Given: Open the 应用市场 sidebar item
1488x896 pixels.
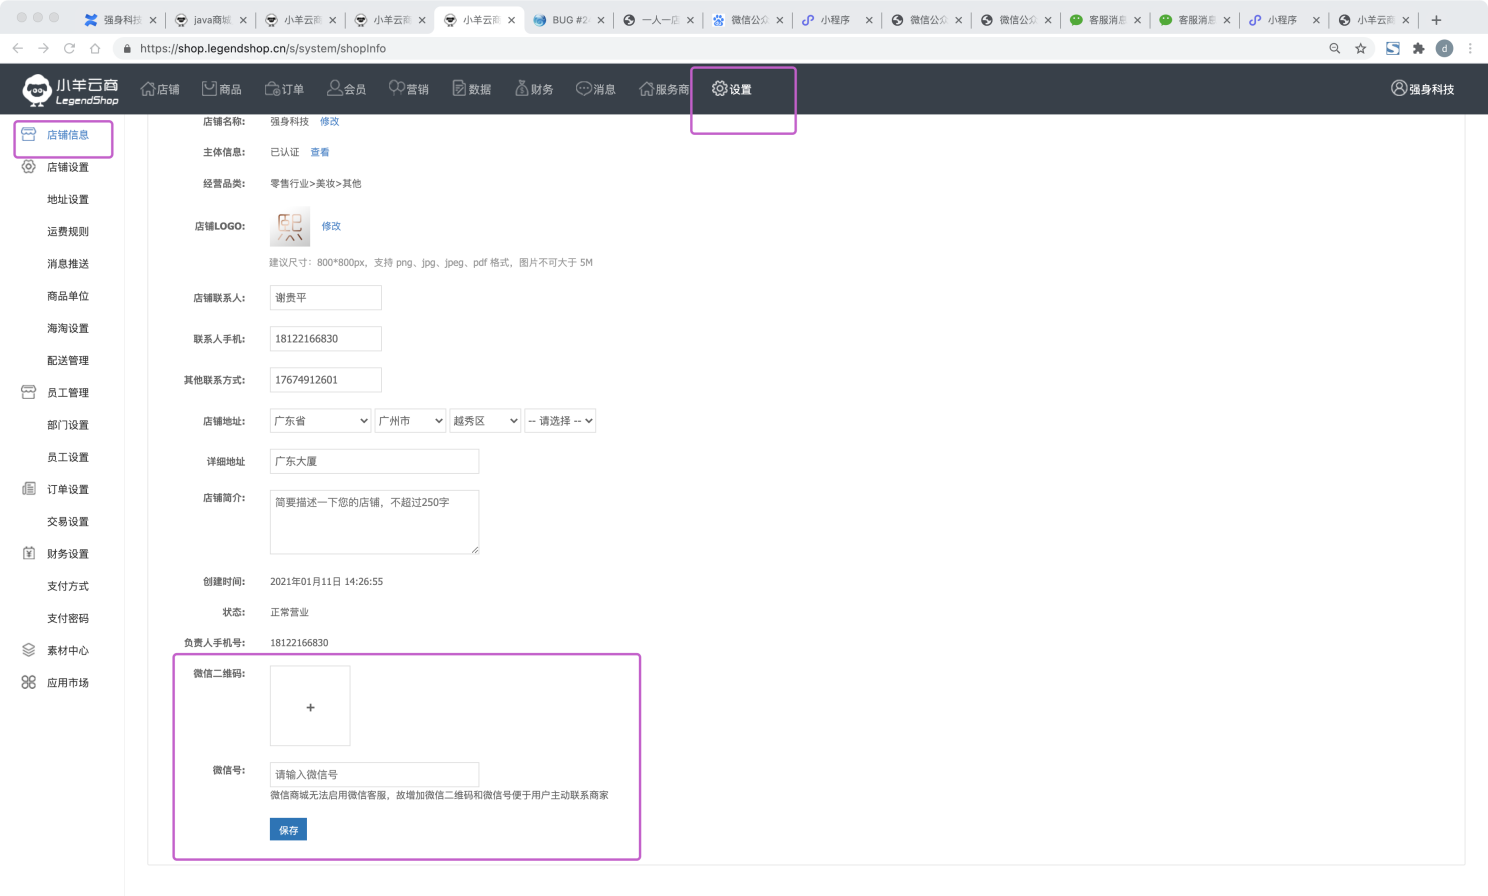Looking at the screenshot, I should point(67,683).
